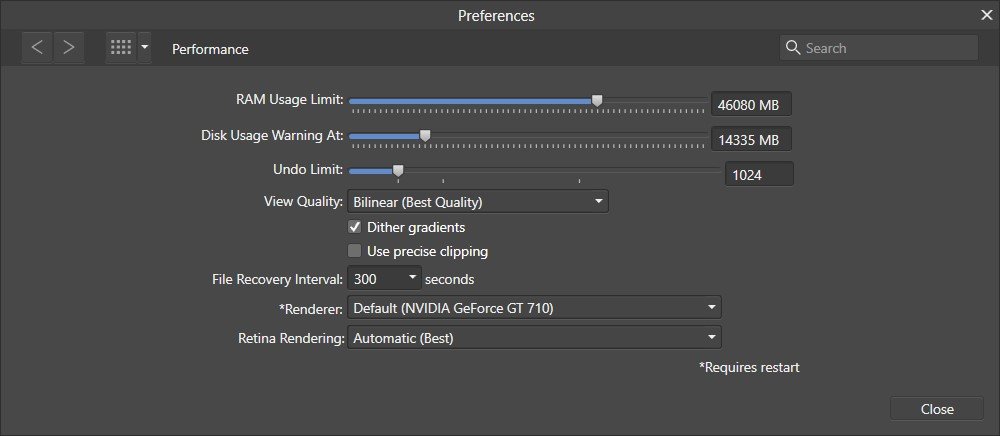
Task: Click the Close button
Action: coord(937,409)
